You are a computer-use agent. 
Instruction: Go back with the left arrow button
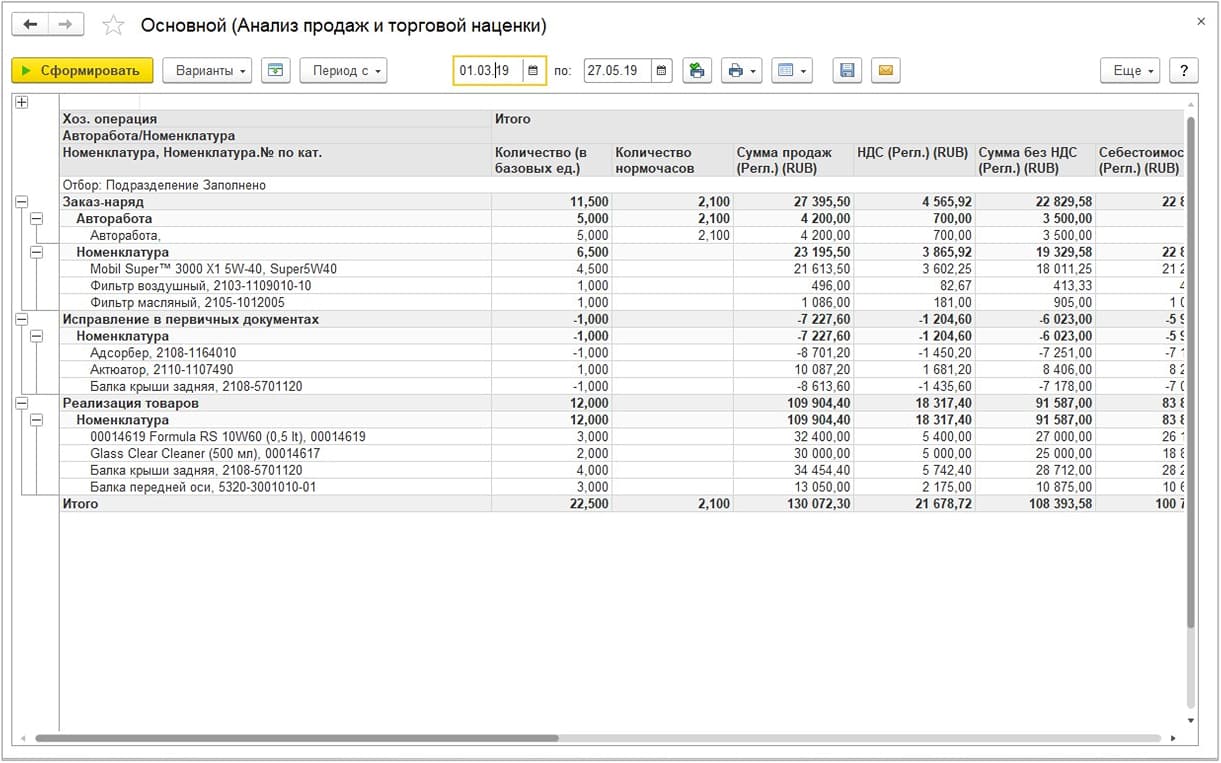[x=31, y=25]
